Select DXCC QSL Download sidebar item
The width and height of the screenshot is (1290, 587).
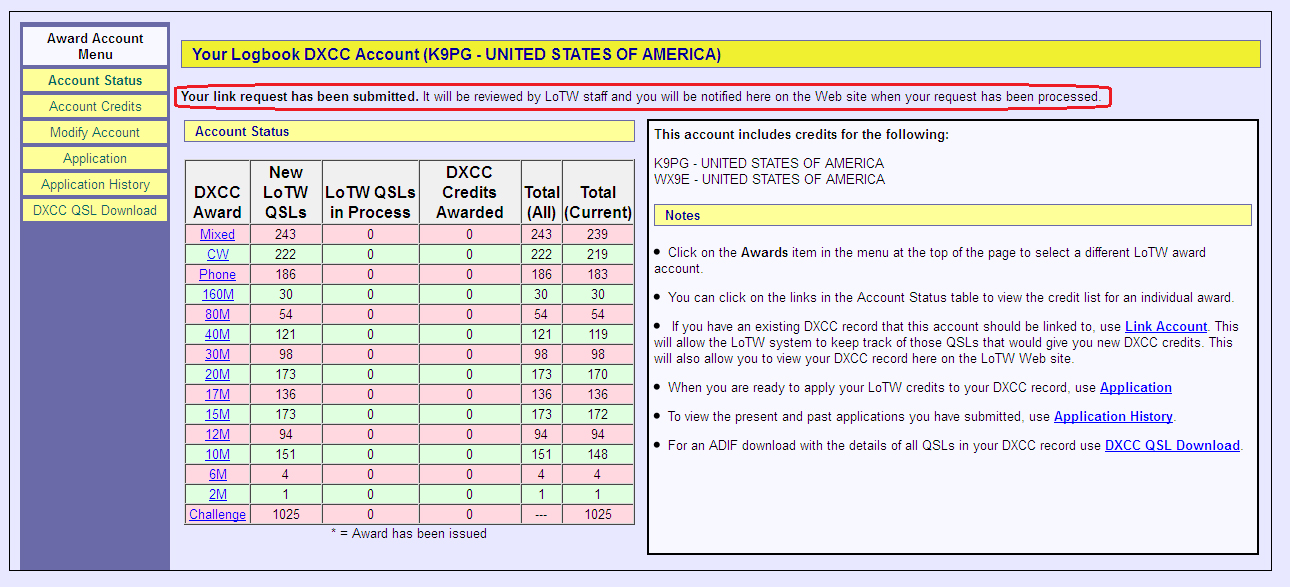pyautogui.click(x=95, y=210)
